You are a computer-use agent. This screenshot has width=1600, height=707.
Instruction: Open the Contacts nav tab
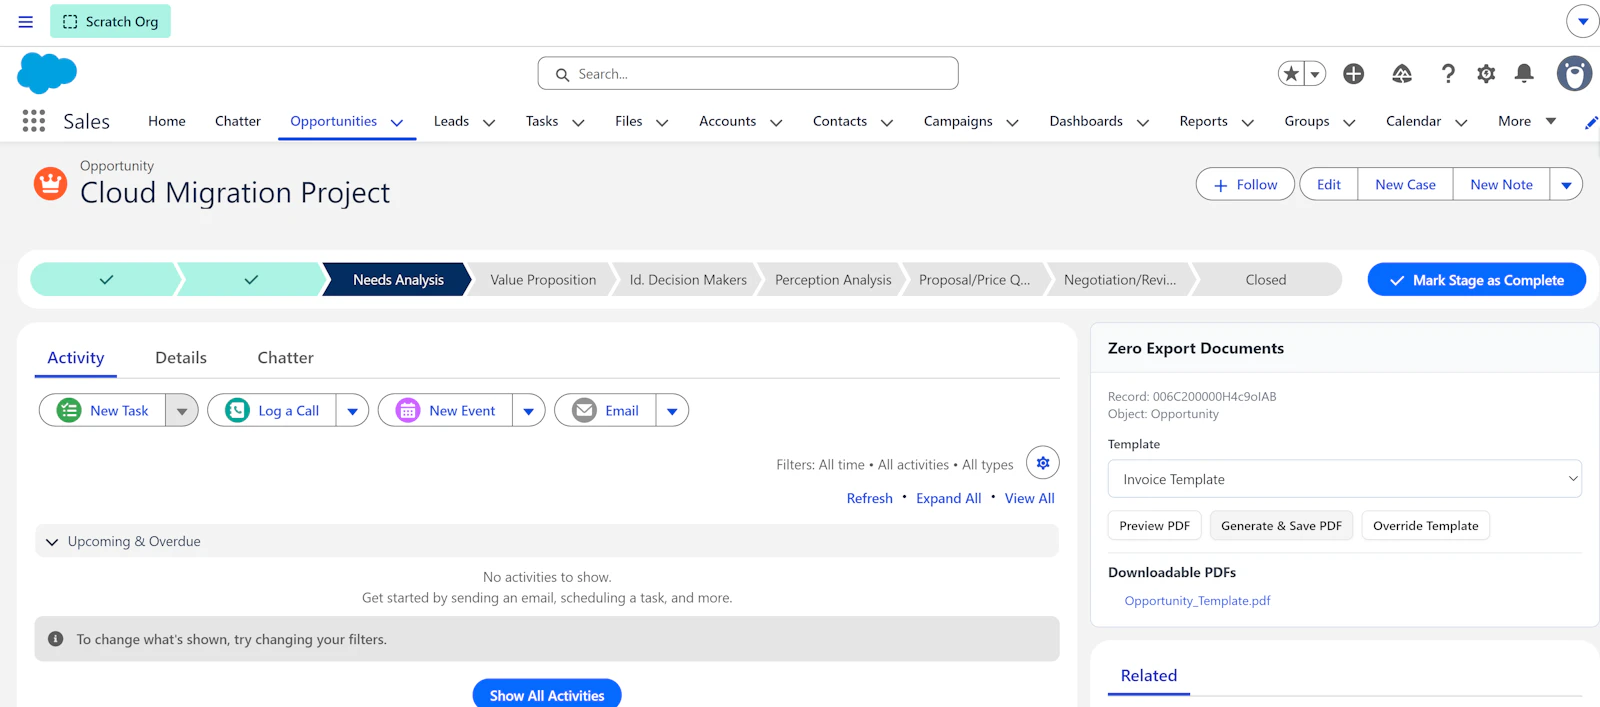click(x=840, y=121)
